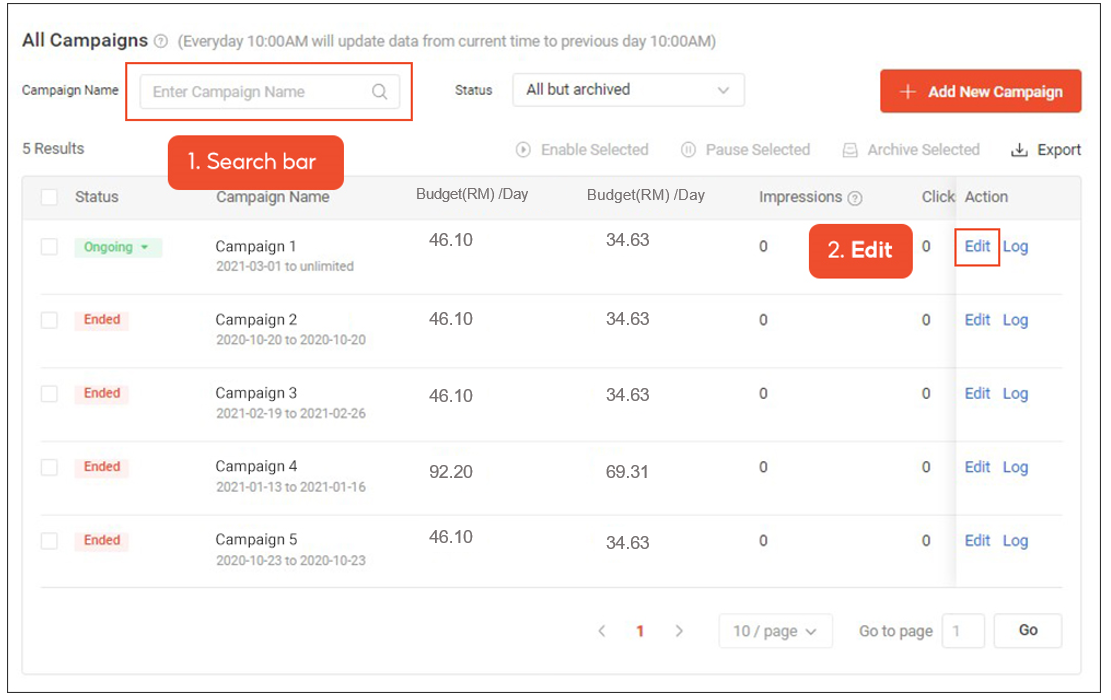Click the magnifier icon in the search bar

tap(379, 91)
